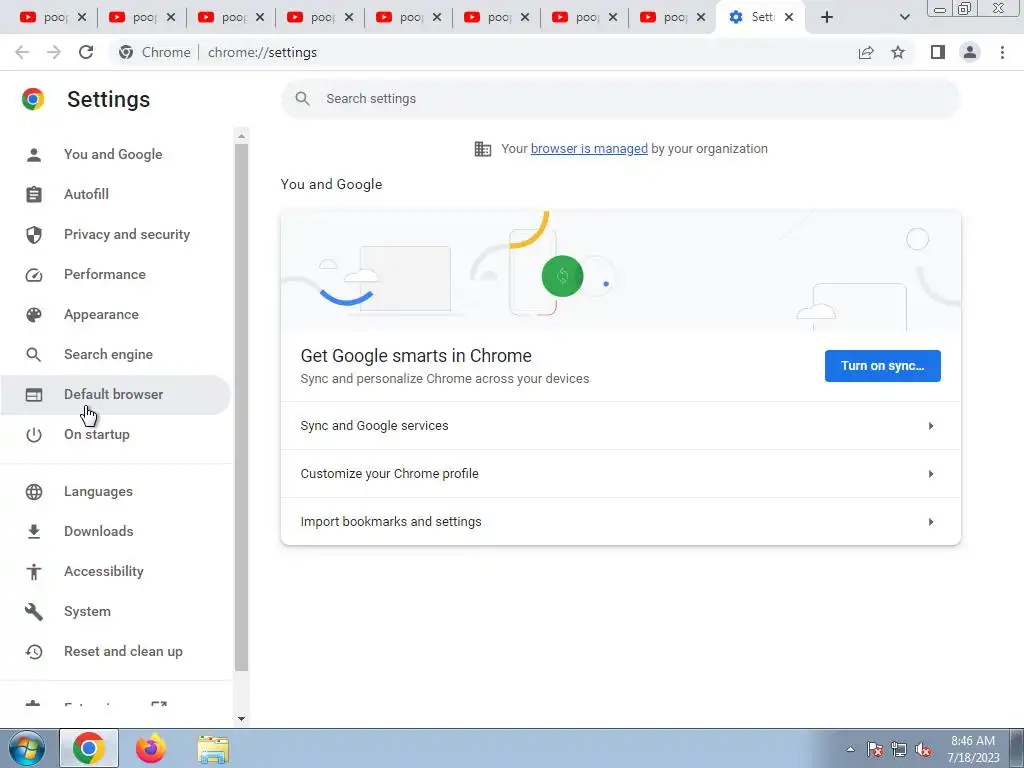The height and width of the screenshot is (768, 1024).
Task: Launch Firefox from the taskbar
Action: [x=151, y=748]
